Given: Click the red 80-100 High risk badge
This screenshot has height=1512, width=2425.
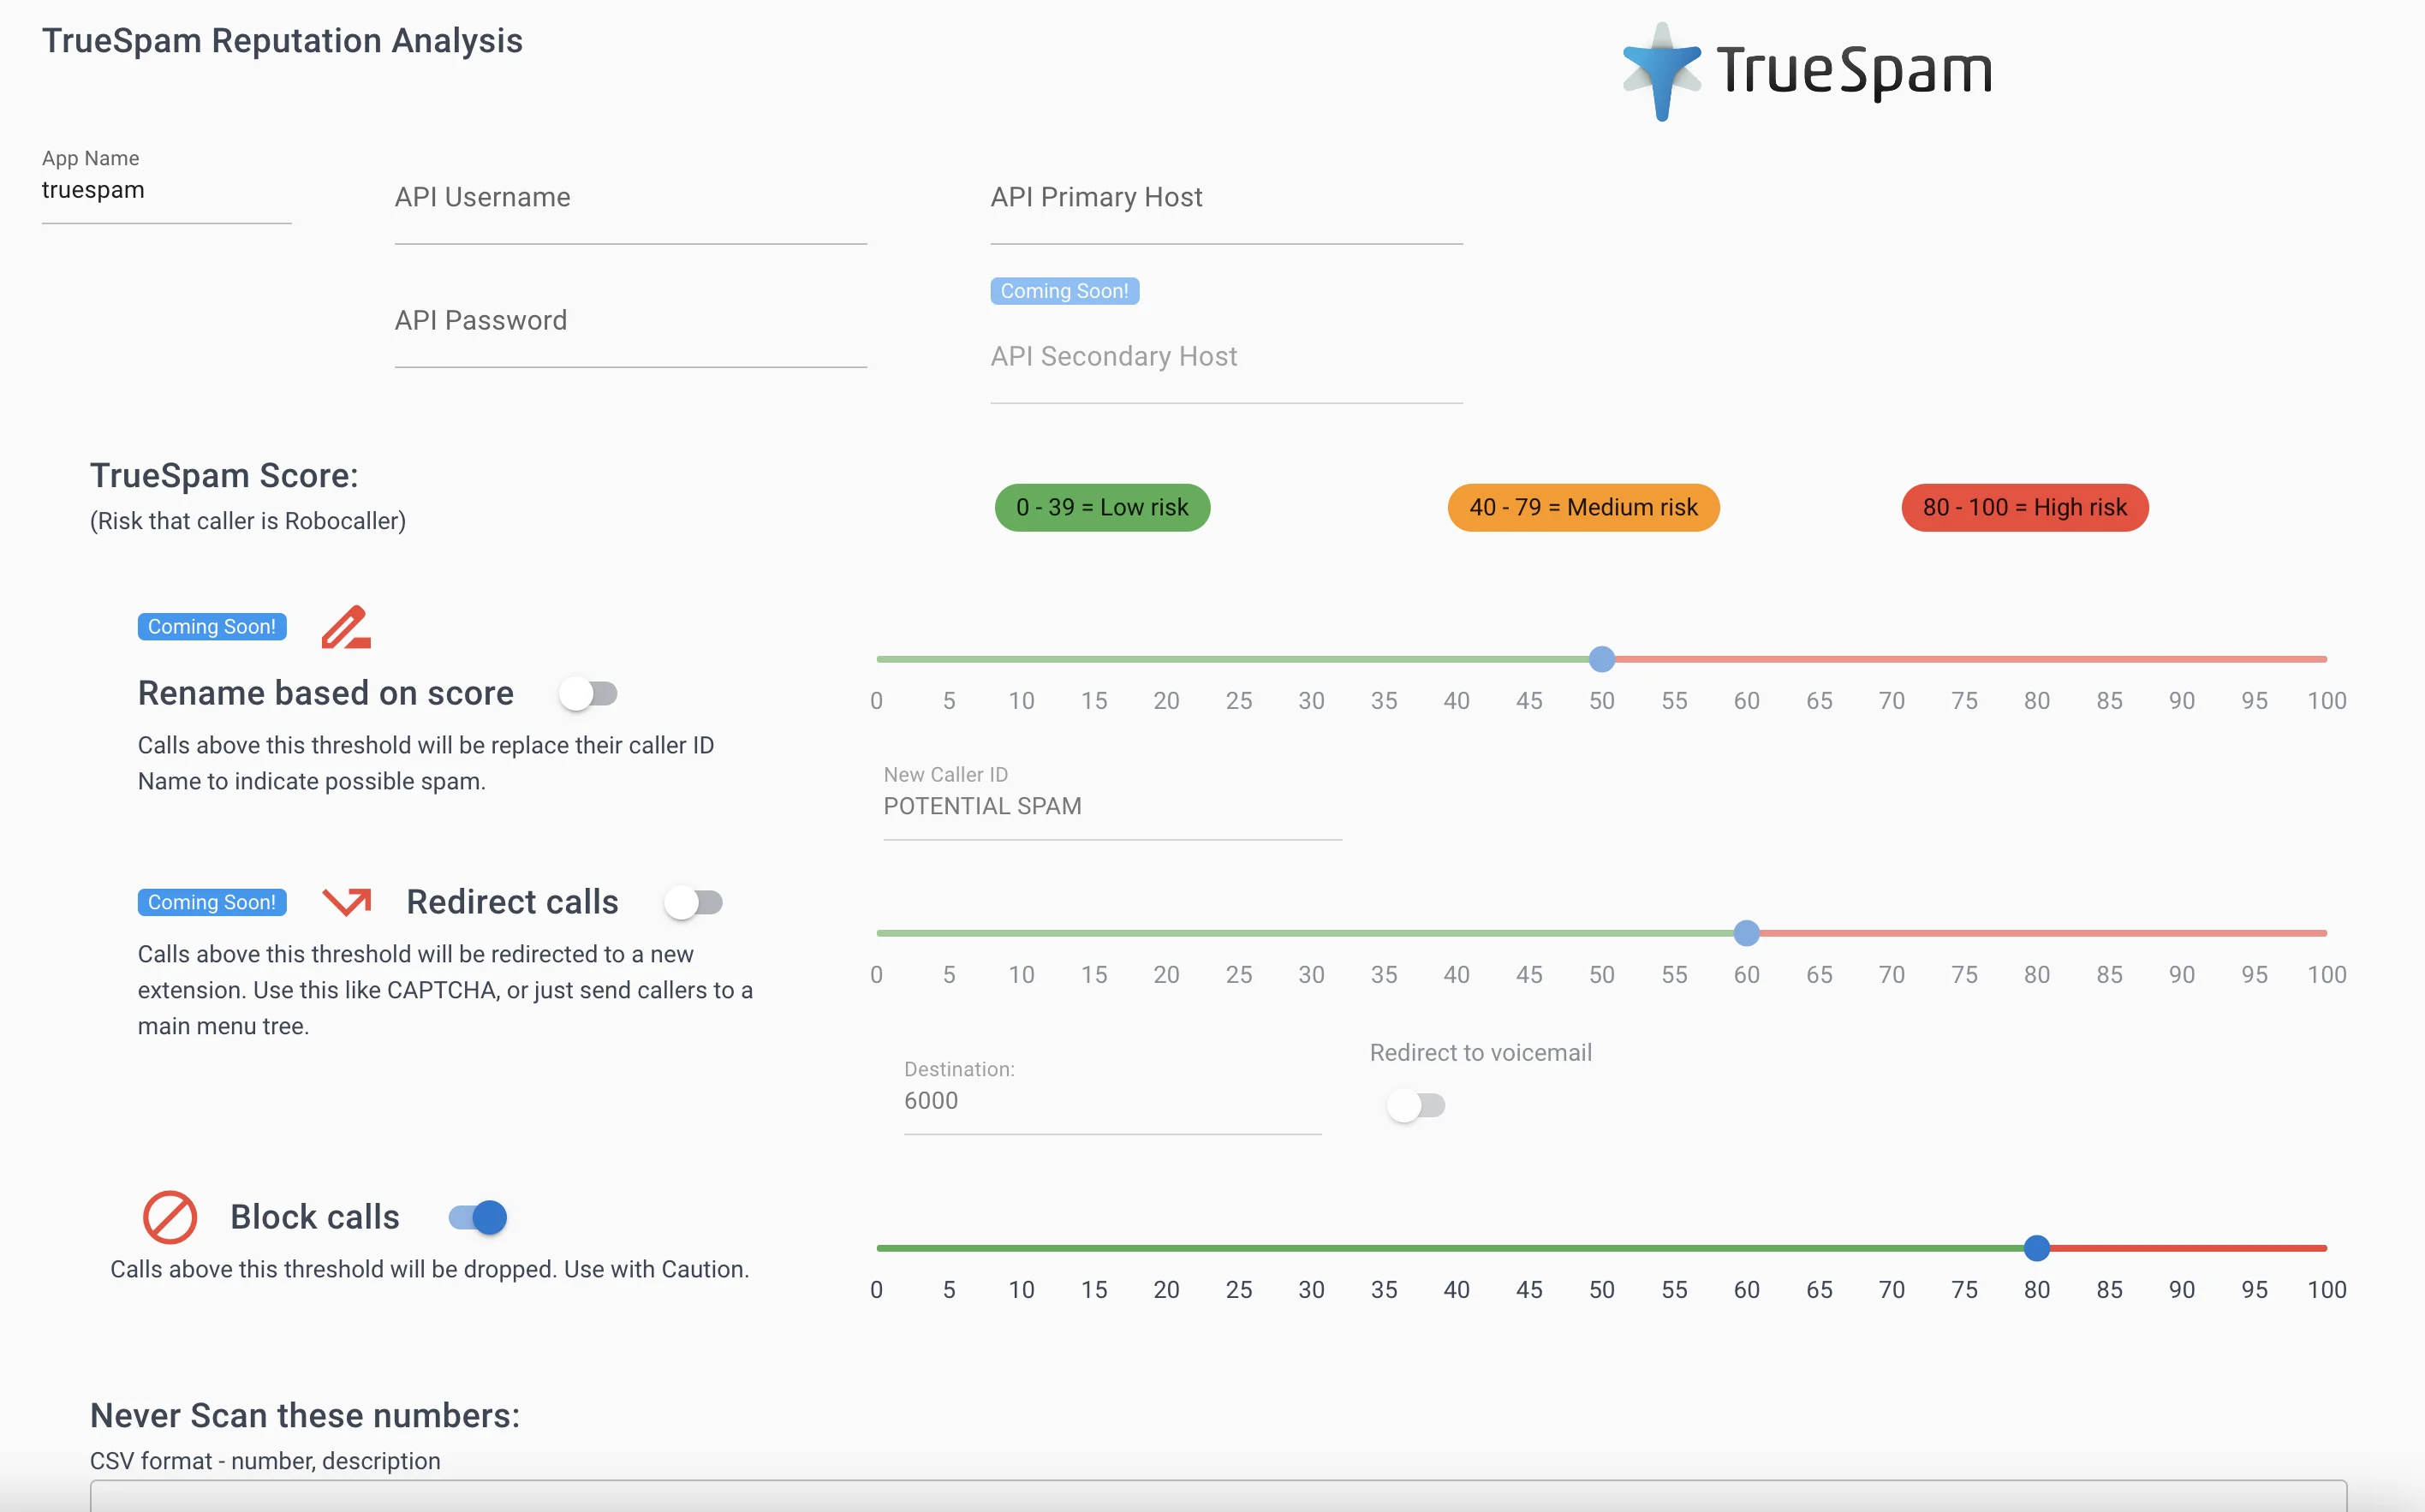Looking at the screenshot, I should (2024, 507).
